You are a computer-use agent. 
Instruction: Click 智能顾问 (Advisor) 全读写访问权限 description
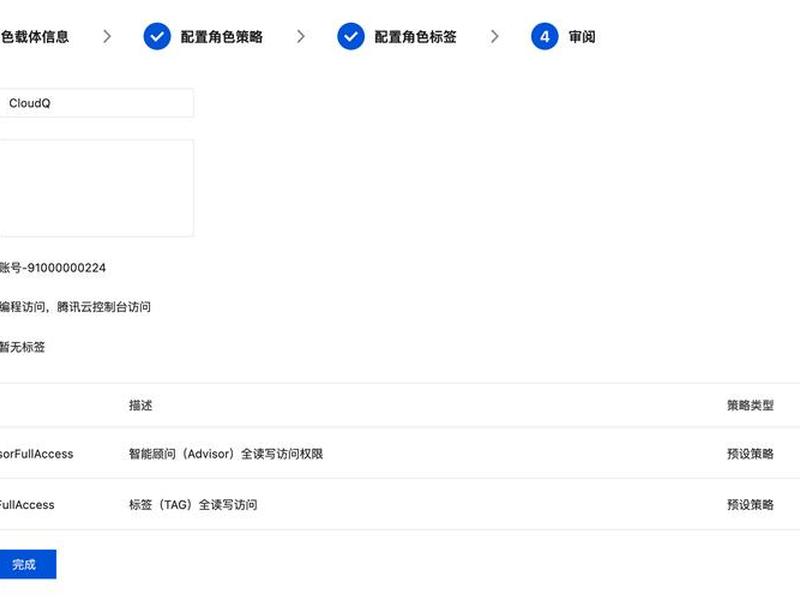[x=226, y=454]
